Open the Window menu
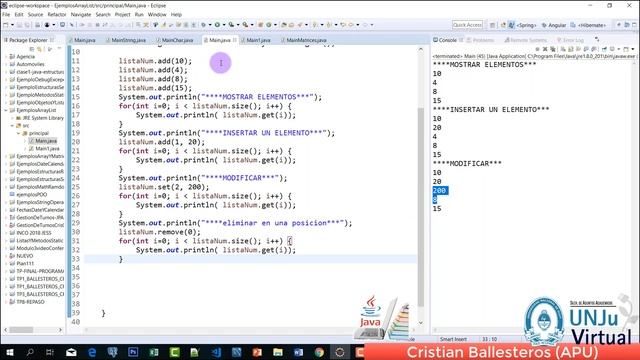 (x=157, y=14)
